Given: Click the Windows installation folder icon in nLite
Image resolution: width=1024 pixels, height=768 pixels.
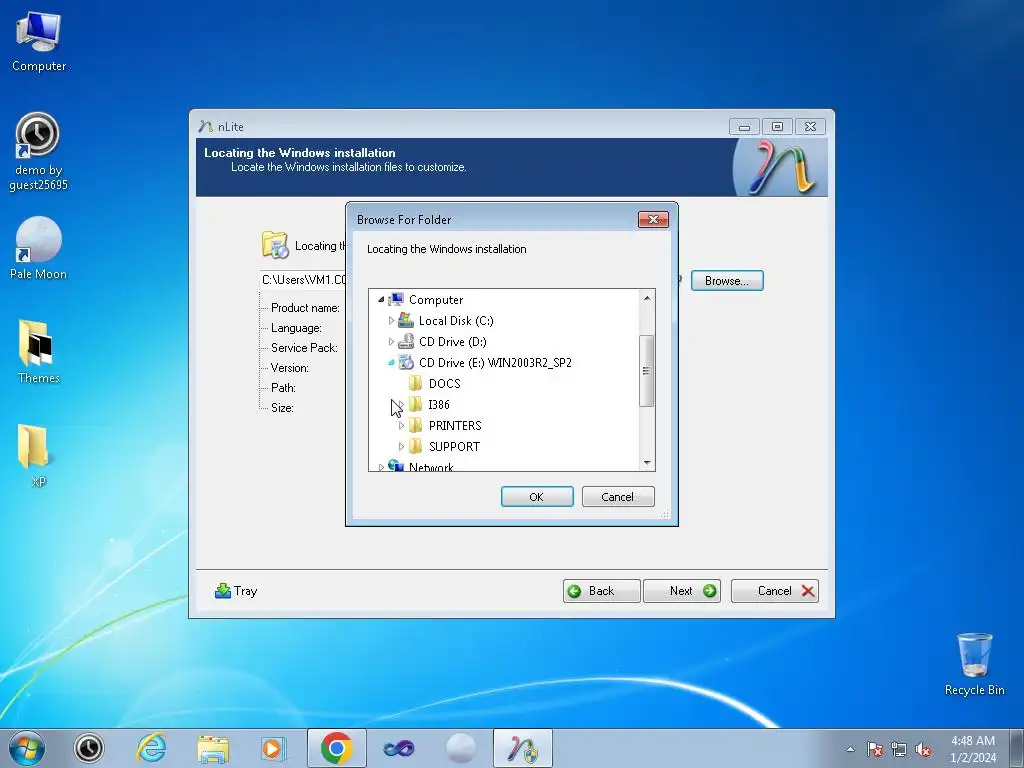Looking at the screenshot, I should pyautogui.click(x=275, y=245).
